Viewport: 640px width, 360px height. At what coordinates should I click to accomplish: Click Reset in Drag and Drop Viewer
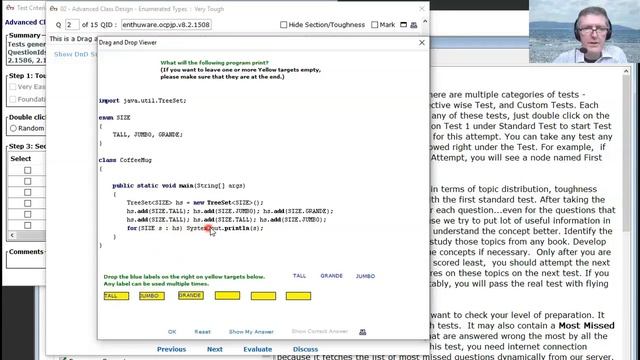click(202, 332)
